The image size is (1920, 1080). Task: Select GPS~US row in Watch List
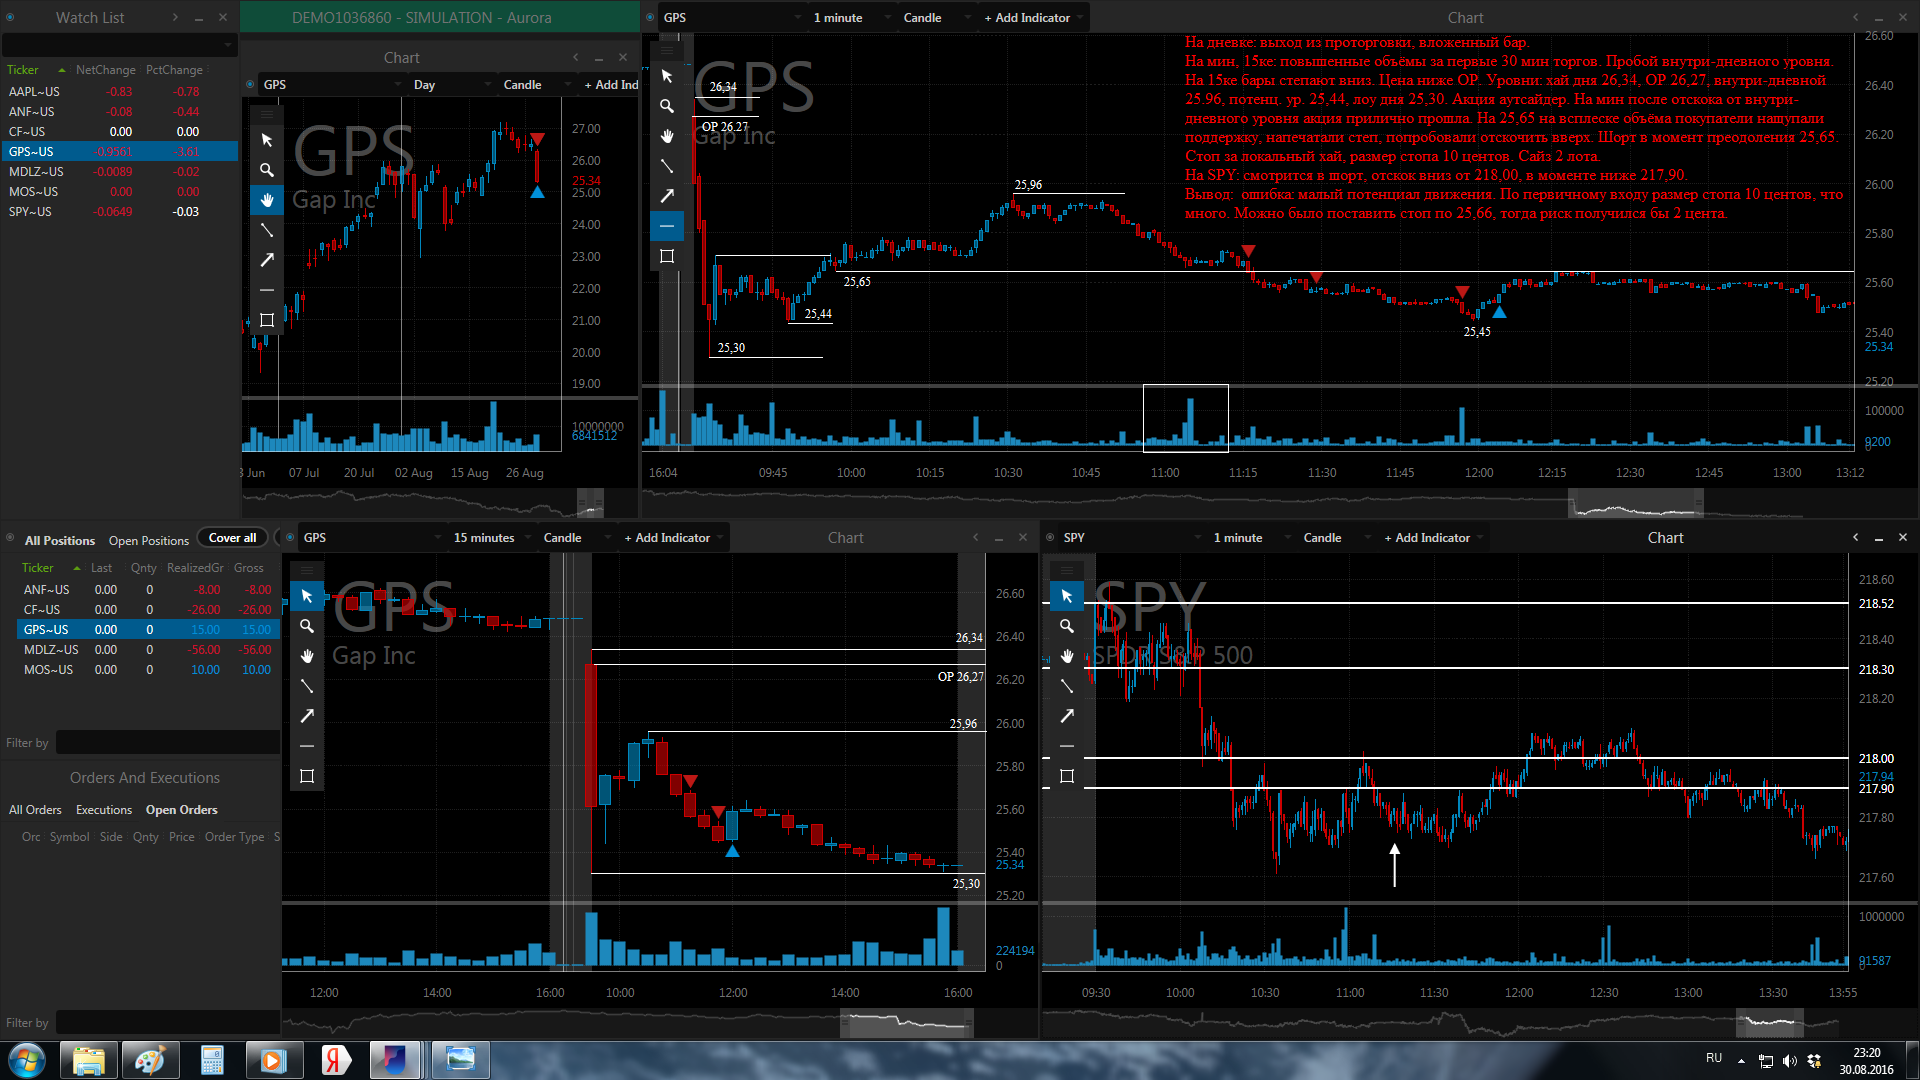[120, 152]
